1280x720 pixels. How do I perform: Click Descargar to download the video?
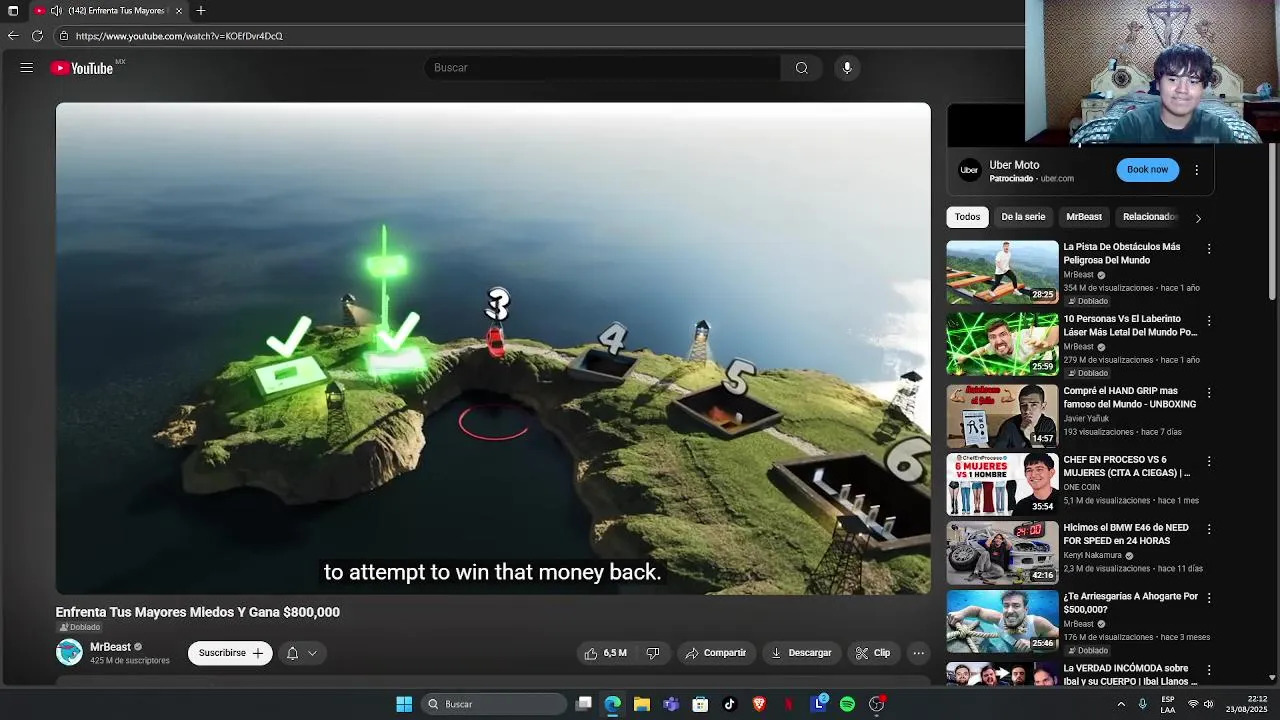(x=800, y=653)
